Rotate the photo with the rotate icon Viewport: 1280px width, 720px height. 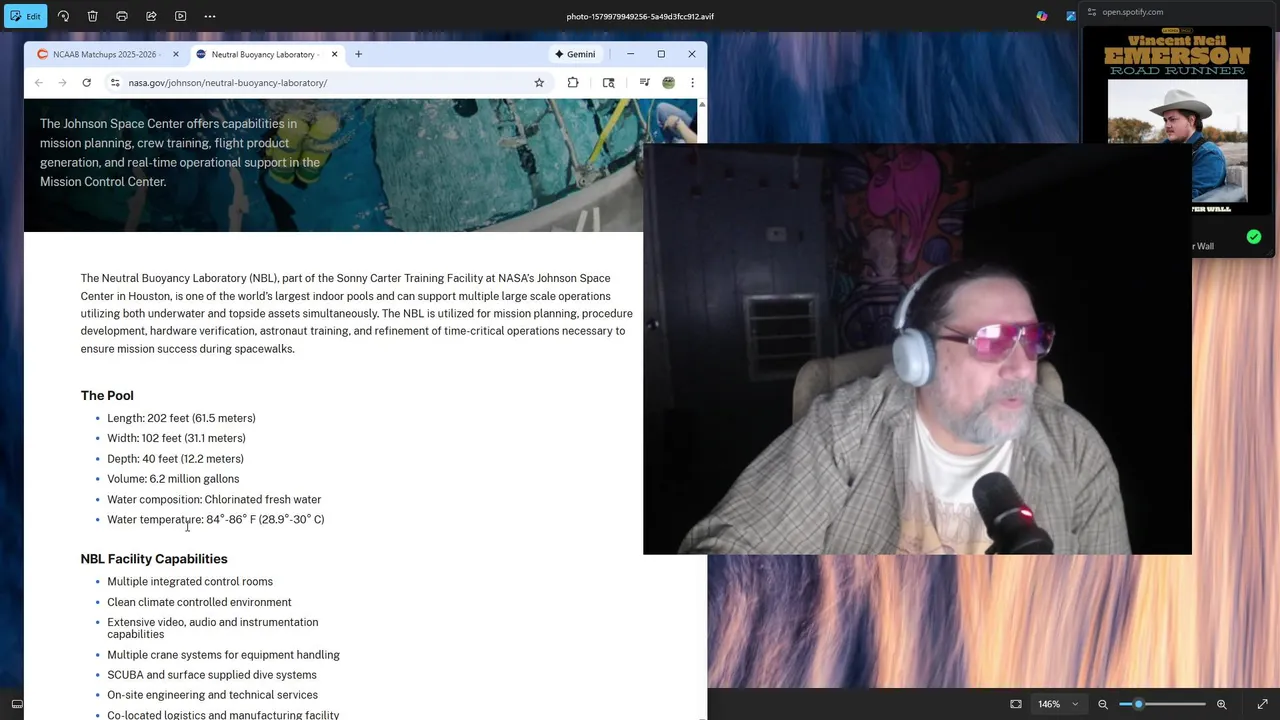coord(63,16)
